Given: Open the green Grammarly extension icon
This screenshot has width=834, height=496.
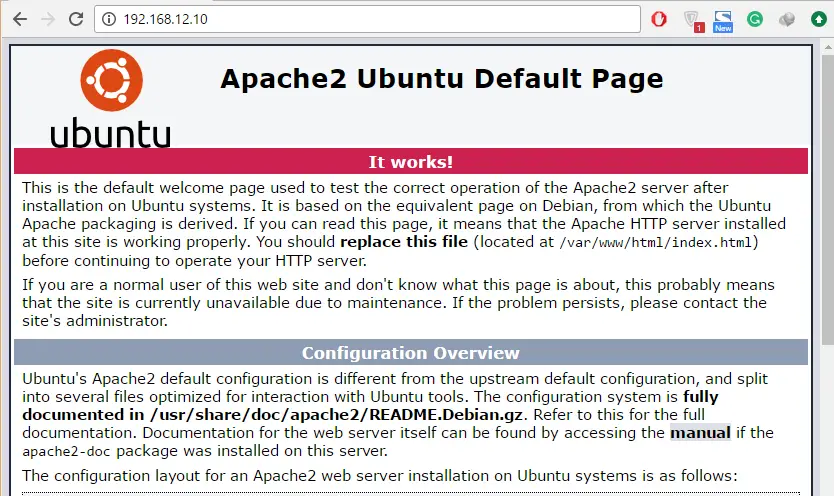Looking at the screenshot, I should [x=755, y=20].
